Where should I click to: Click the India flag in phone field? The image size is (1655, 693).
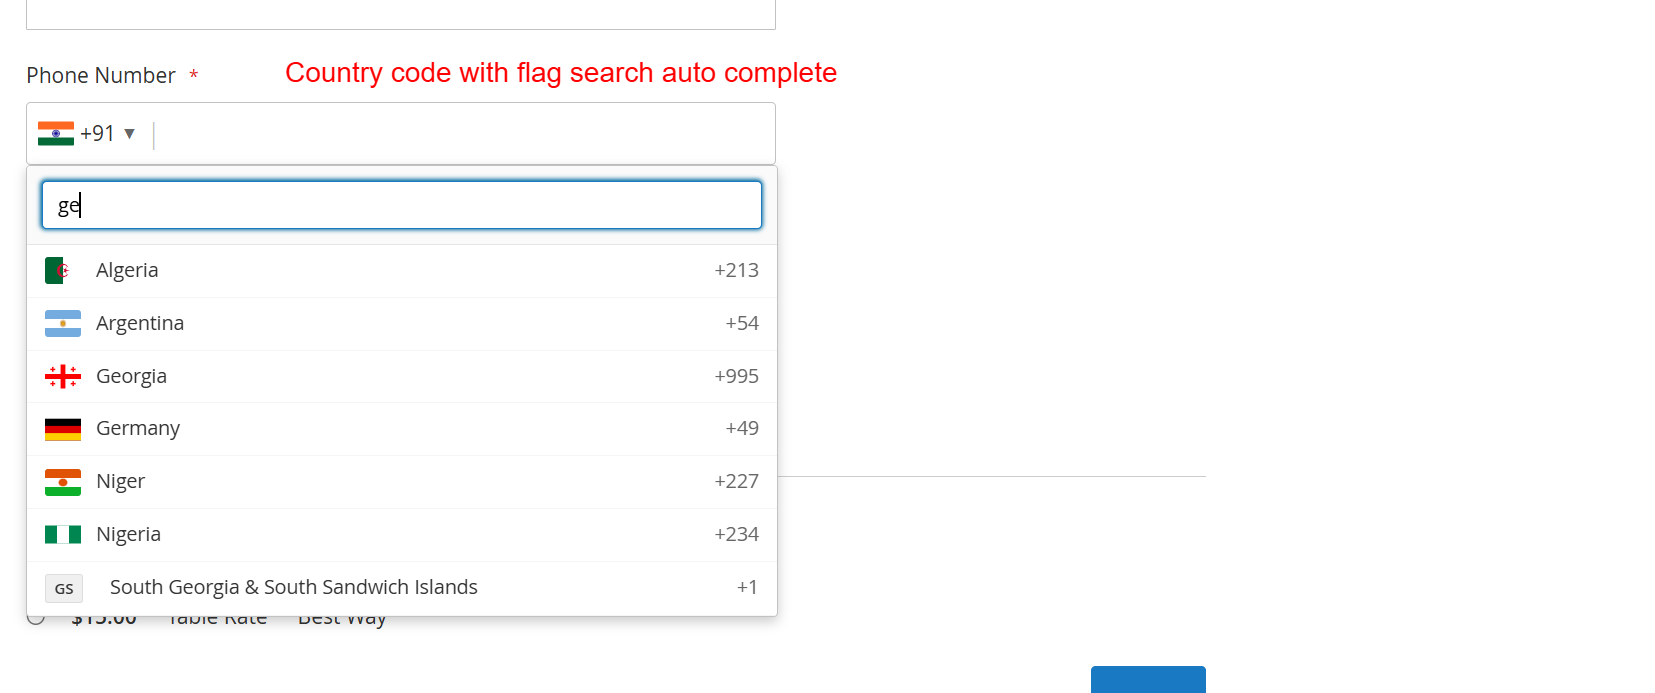tap(56, 134)
